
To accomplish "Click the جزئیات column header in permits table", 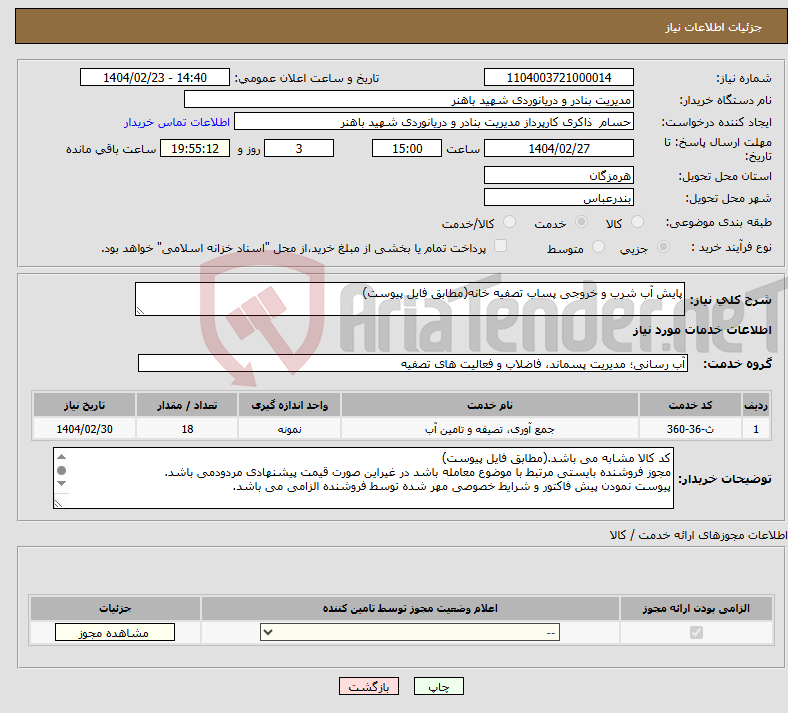I will (115, 608).
